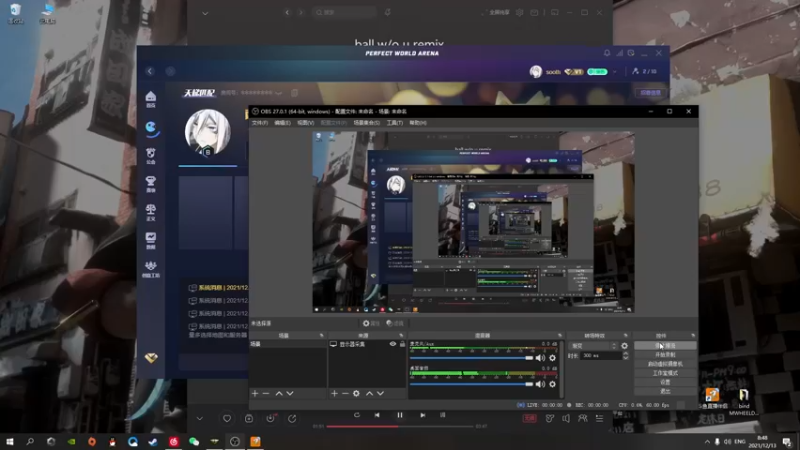Open the NetEase Music icon in the taskbar
The height and width of the screenshot is (450, 800).
tap(173, 441)
